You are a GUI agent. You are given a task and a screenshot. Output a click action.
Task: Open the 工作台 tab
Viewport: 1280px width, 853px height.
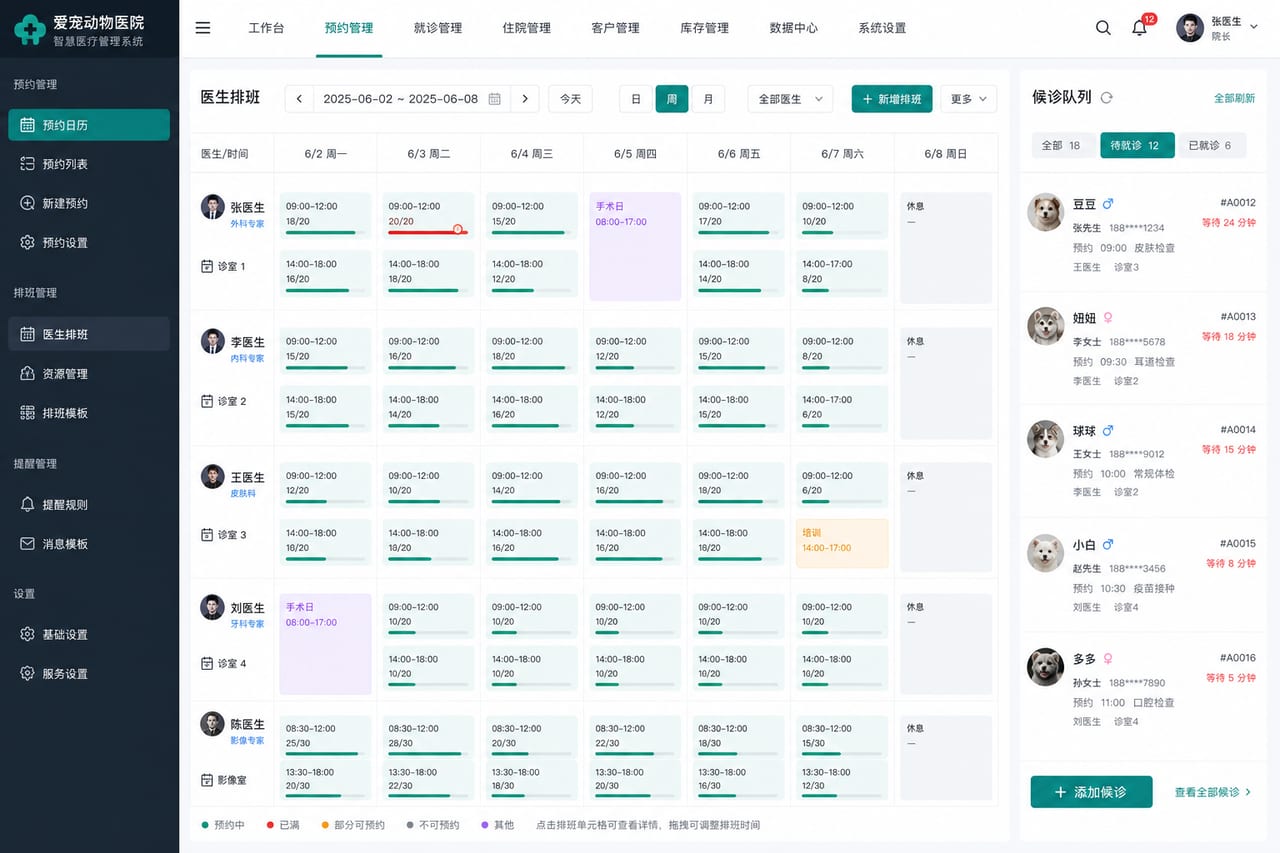(266, 28)
